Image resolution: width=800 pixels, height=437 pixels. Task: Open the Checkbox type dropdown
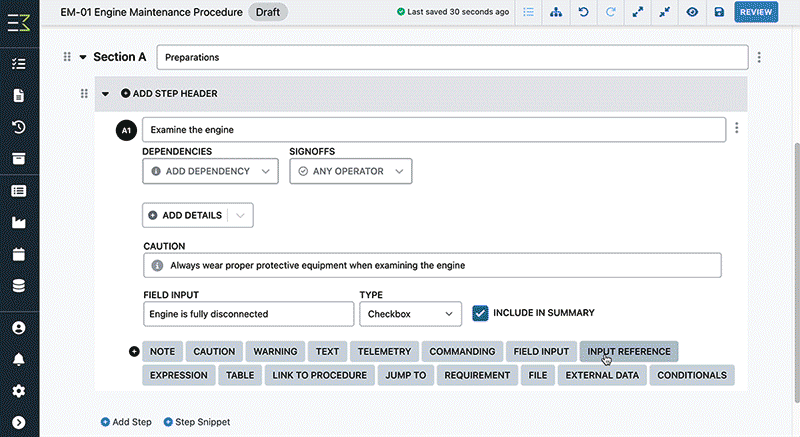(410, 314)
